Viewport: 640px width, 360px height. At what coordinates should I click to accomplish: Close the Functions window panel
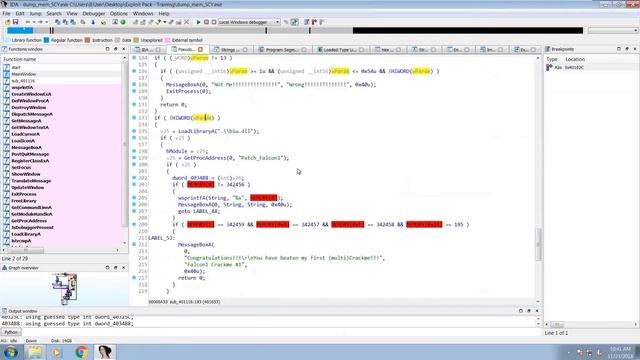click(124, 49)
